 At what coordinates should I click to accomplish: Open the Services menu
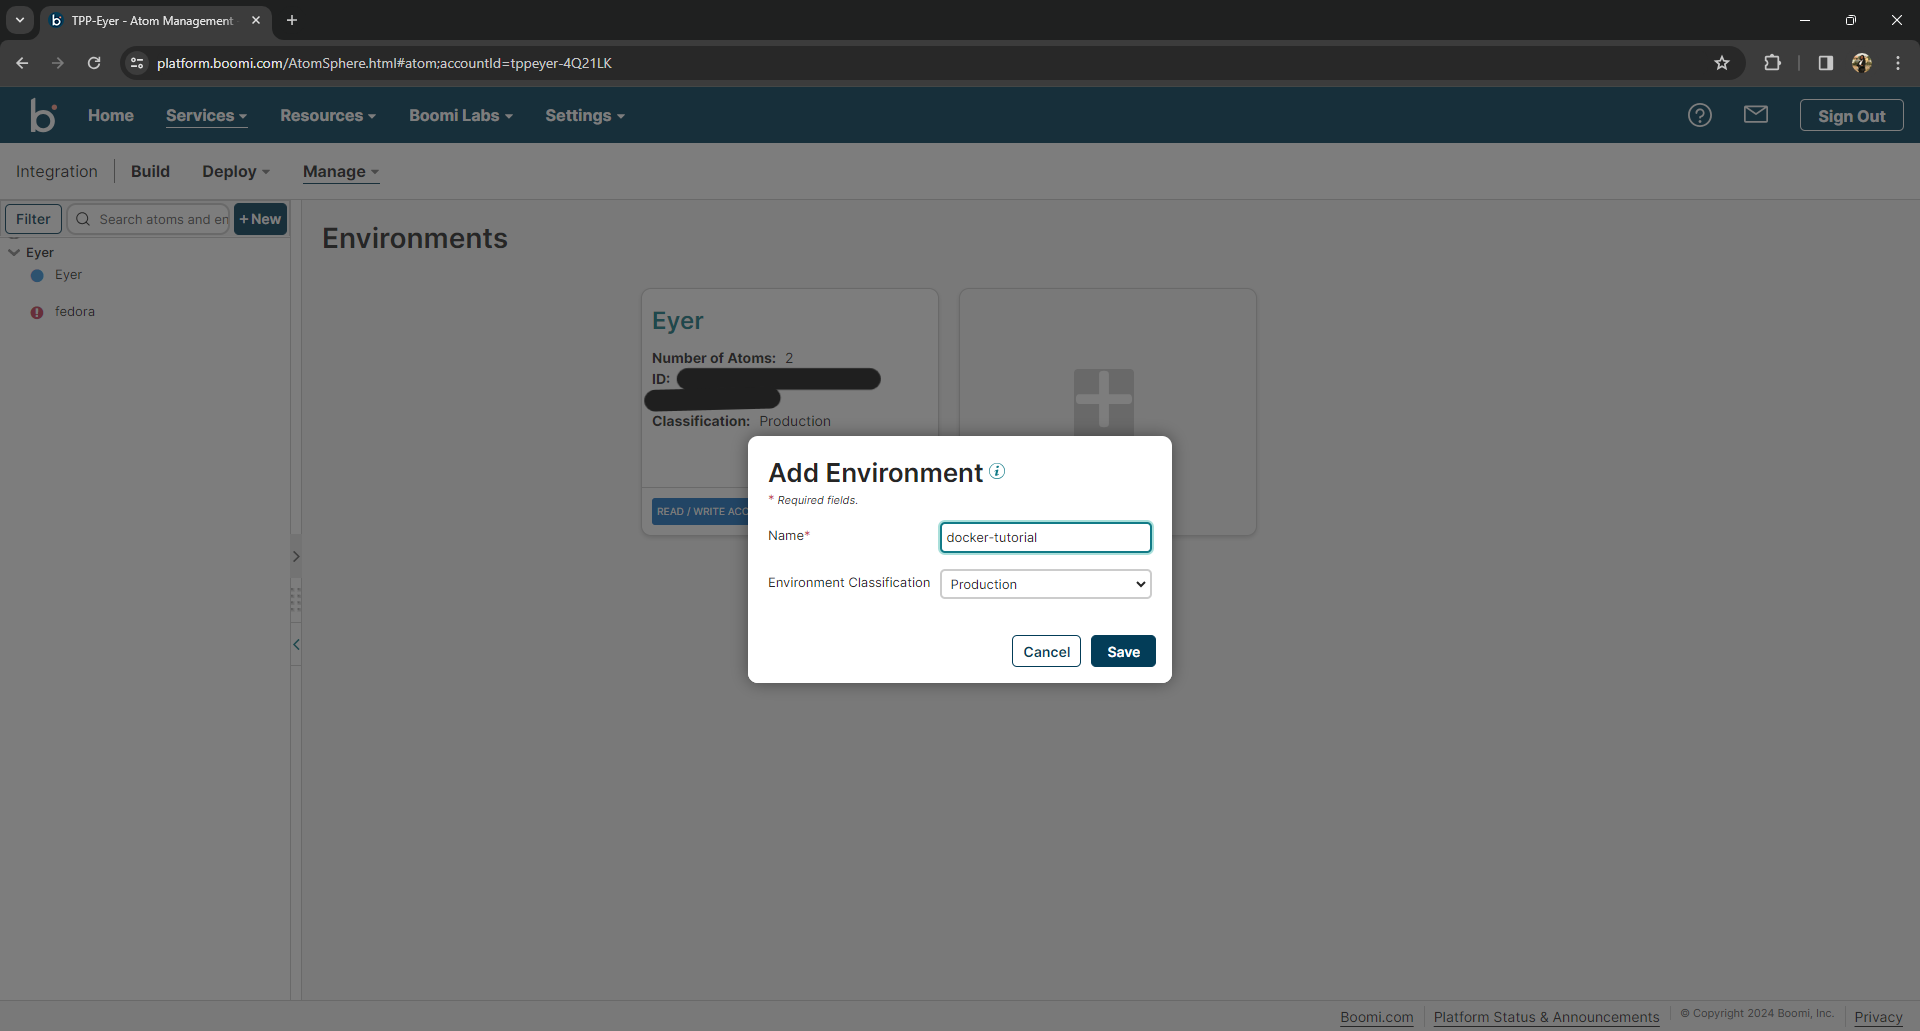tap(206, 115)
